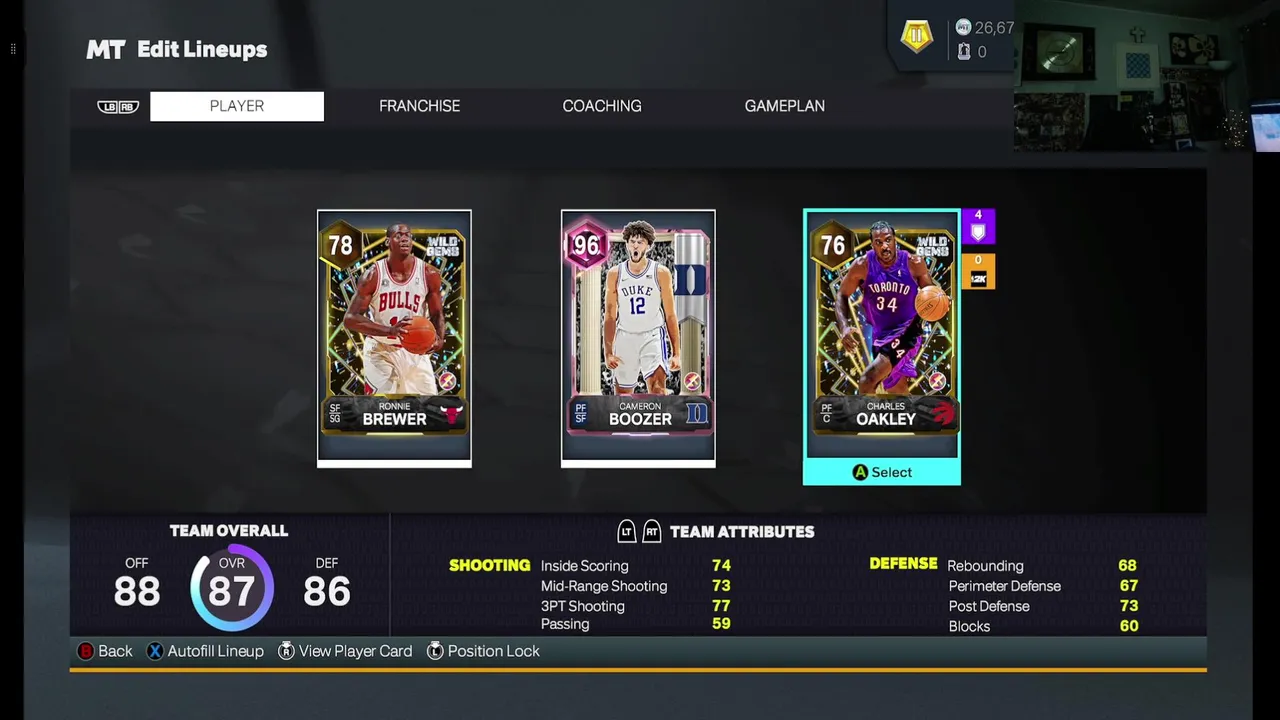The width and height of the screenshot is (1280, 720).
Task: Click the TEAM OVERALL heading
Action: point(229,531)
